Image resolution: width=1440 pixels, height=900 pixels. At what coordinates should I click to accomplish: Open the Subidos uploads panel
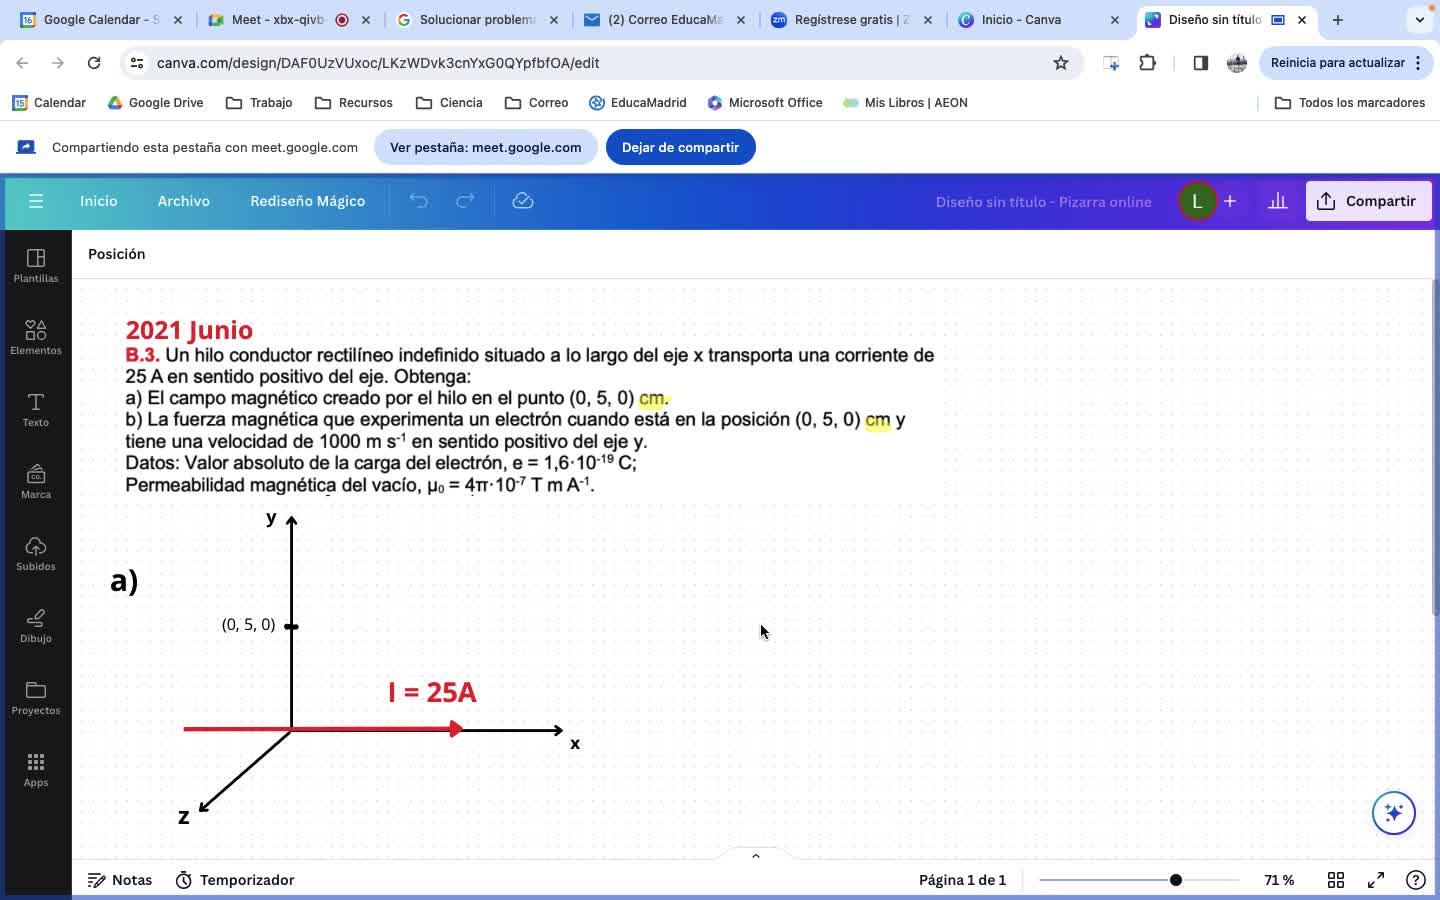36,554
